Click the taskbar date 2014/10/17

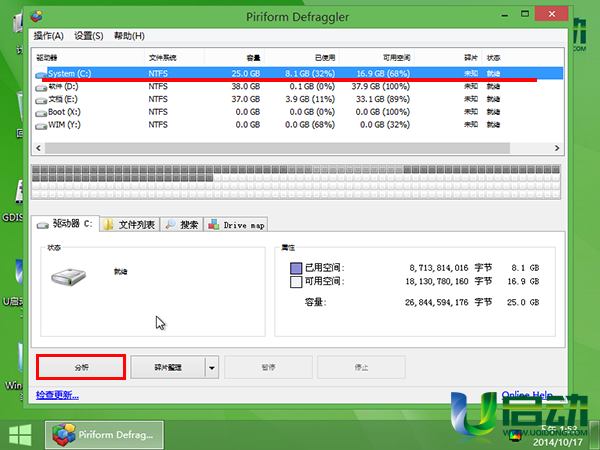[558, 442]
